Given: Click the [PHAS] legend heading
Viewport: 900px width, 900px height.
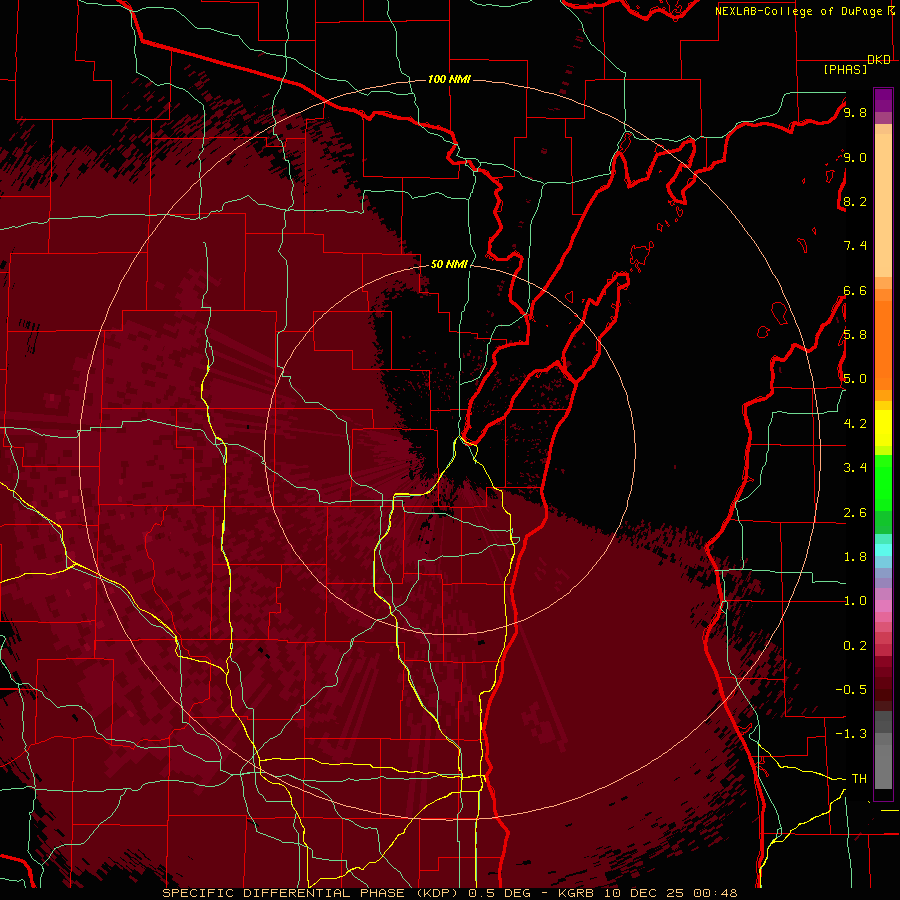Looking at the screenshot, I should (x=845, y=70).
